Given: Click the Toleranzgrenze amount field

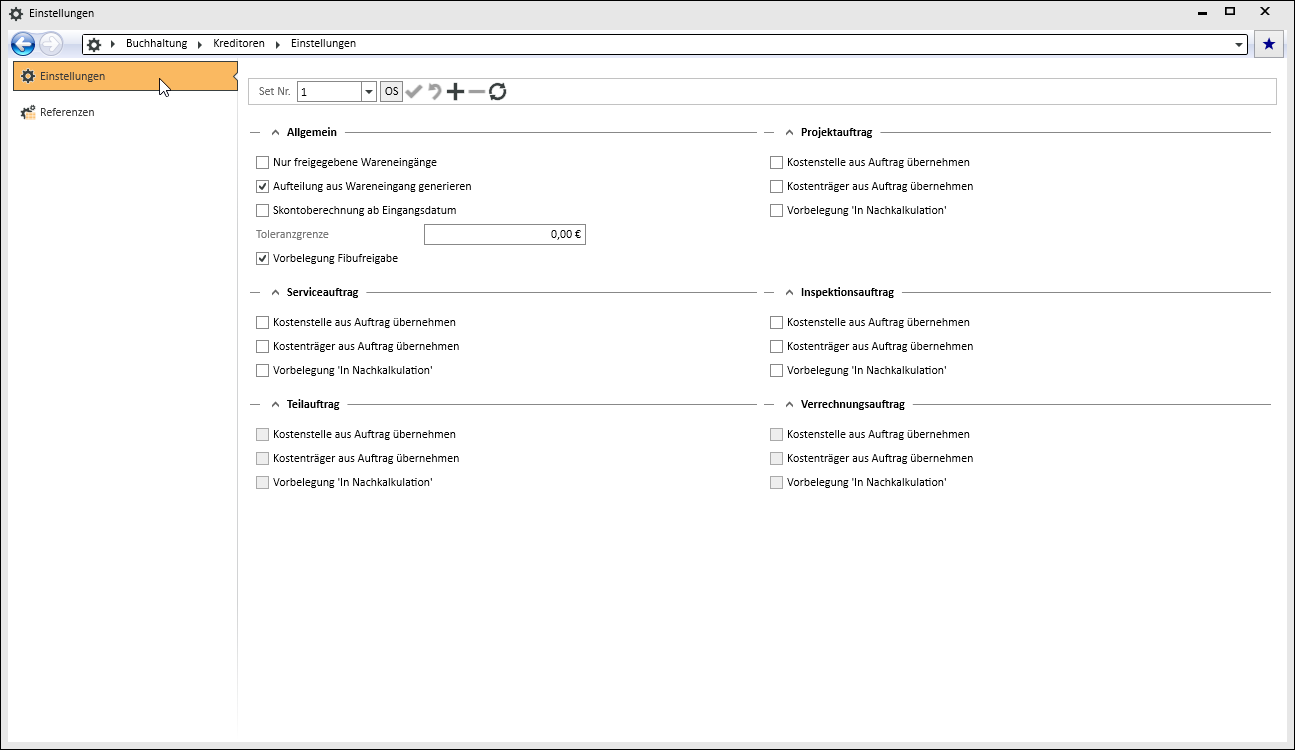Looking at the screenshot, I should [505, 234].
